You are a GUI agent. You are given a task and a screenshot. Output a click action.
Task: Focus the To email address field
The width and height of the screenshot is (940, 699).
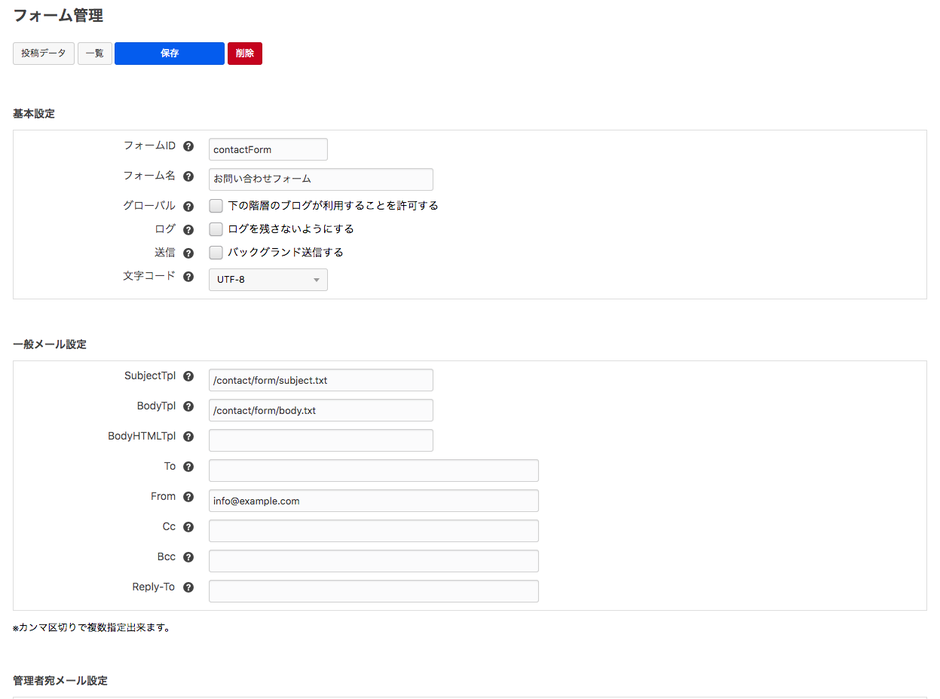click(x=373, y=470)
